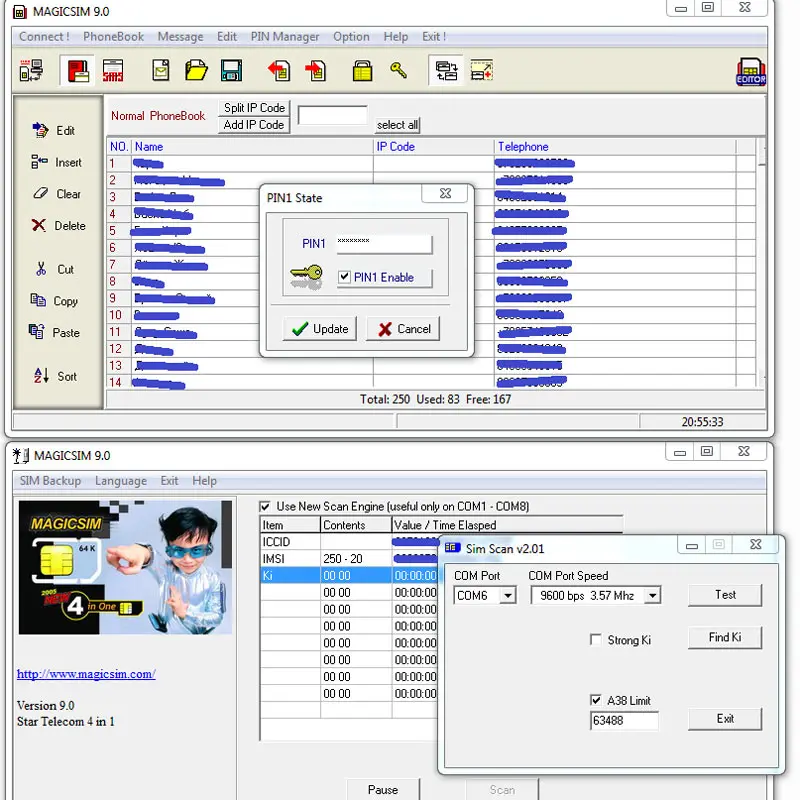Open the SMS editor icon

click(x=113, y=70)
